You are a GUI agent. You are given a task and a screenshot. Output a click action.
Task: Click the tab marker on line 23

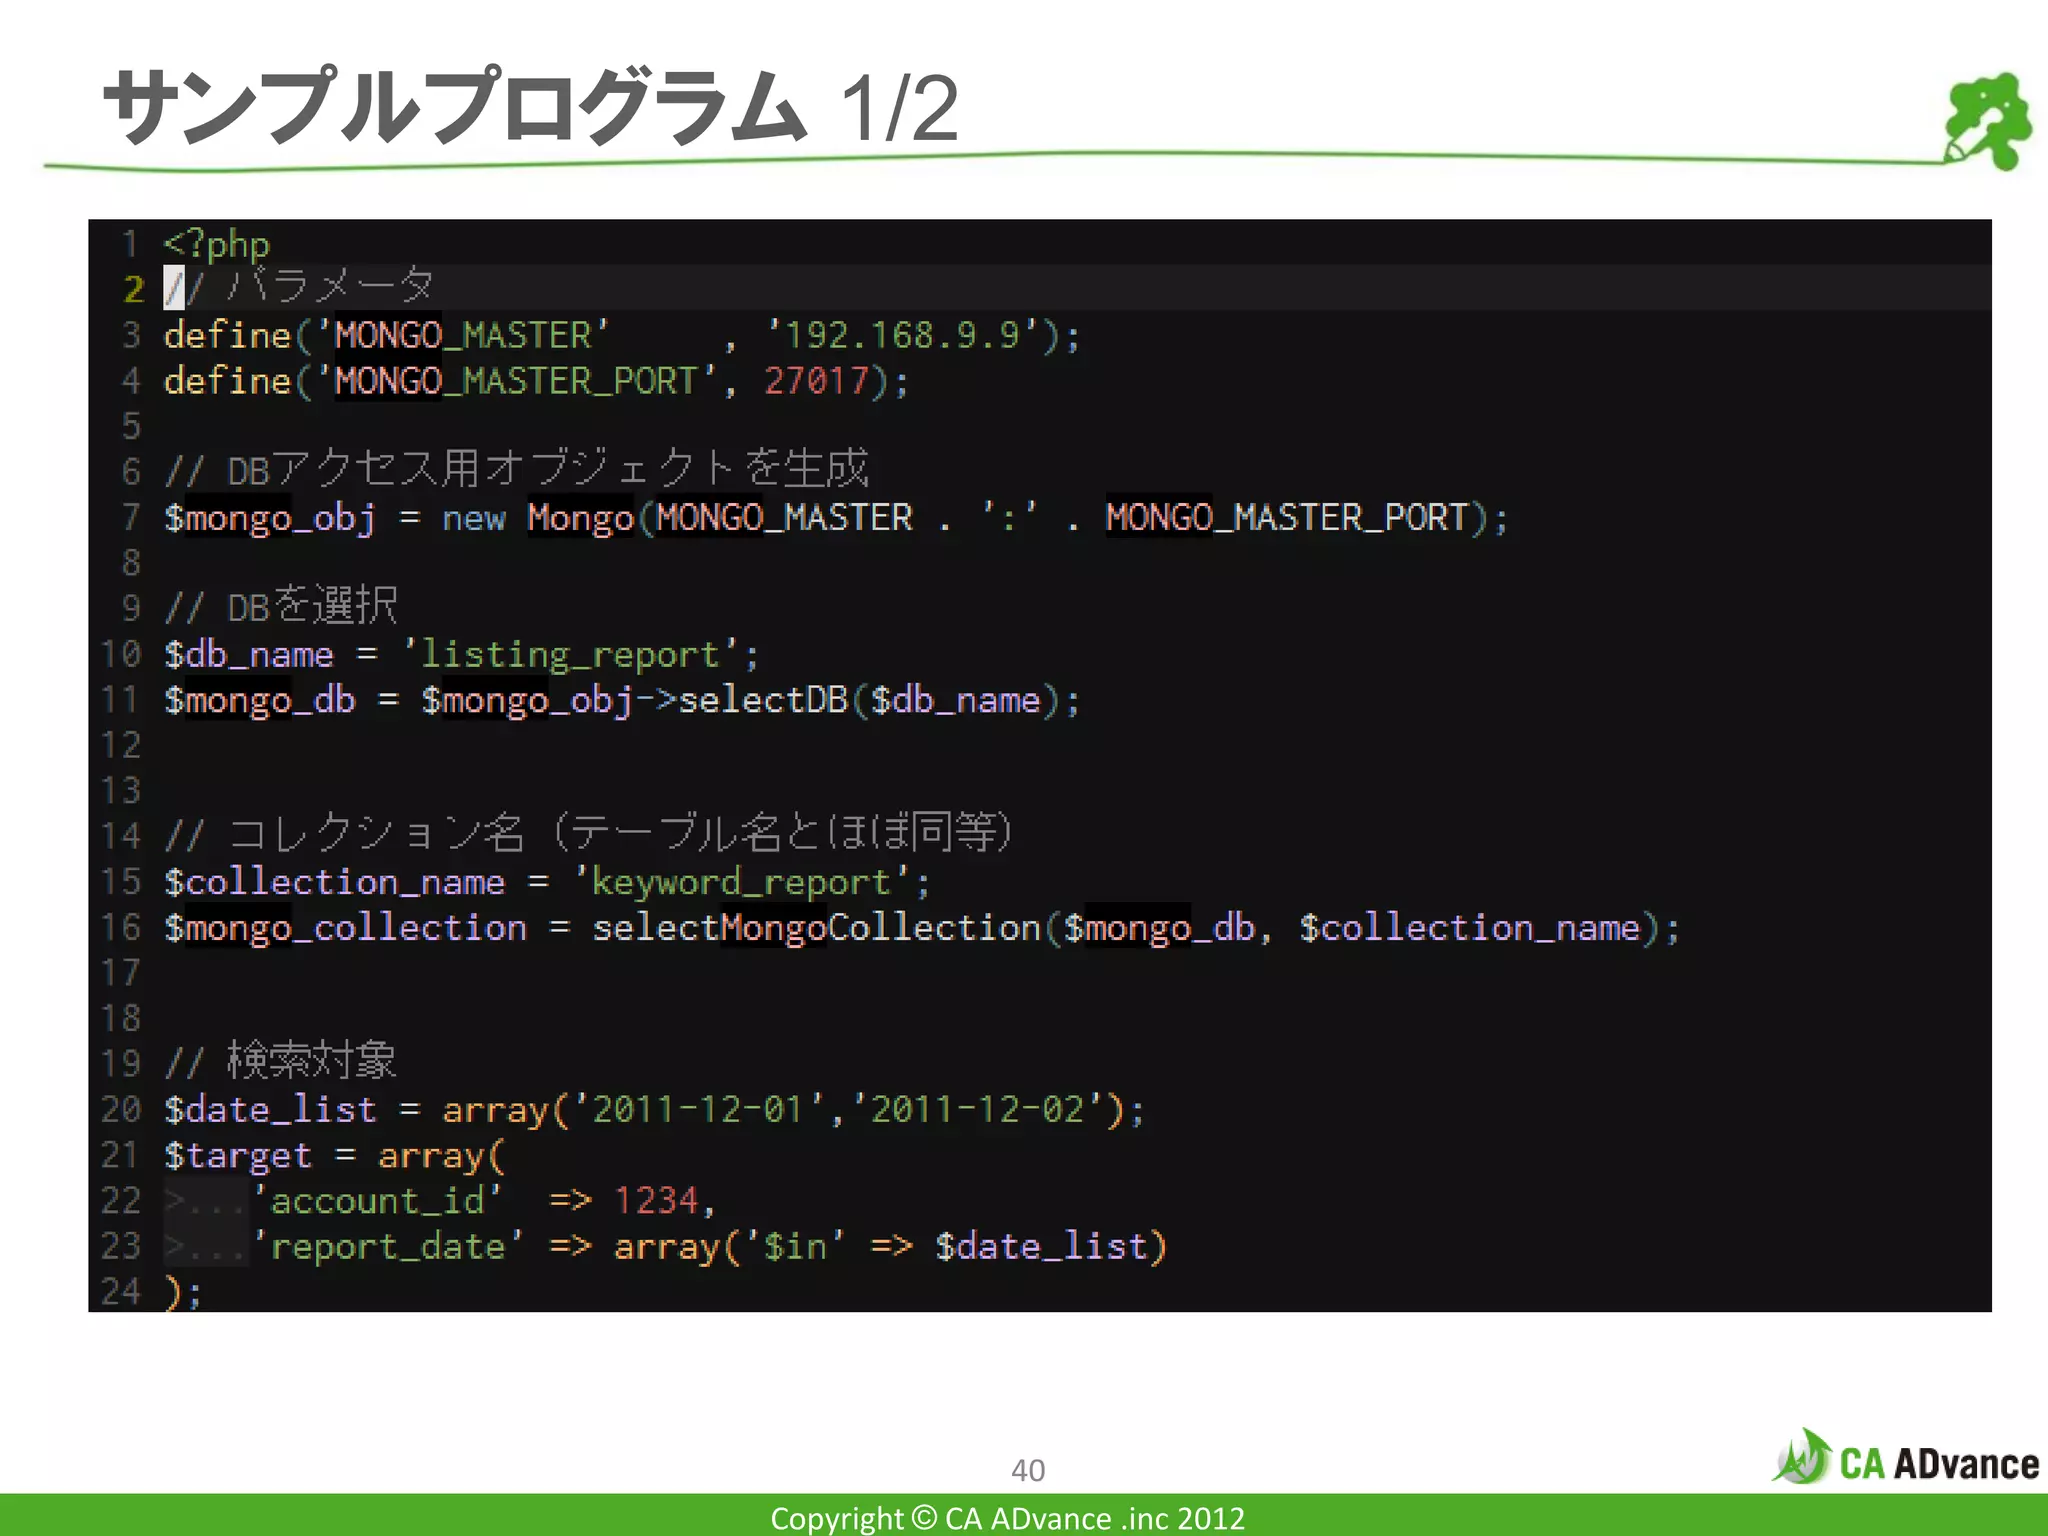coord(205,1246)
